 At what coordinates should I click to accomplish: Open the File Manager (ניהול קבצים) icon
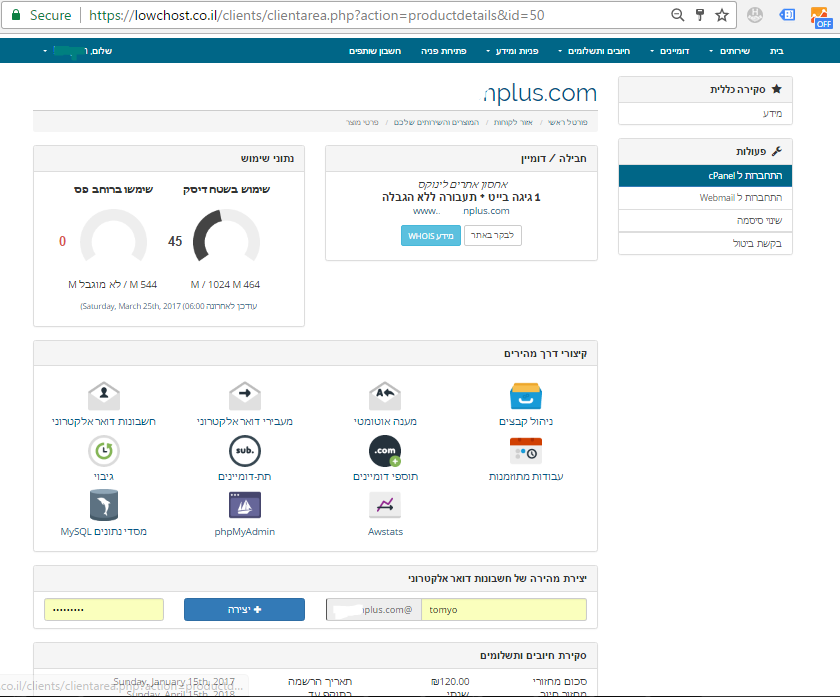525,396
